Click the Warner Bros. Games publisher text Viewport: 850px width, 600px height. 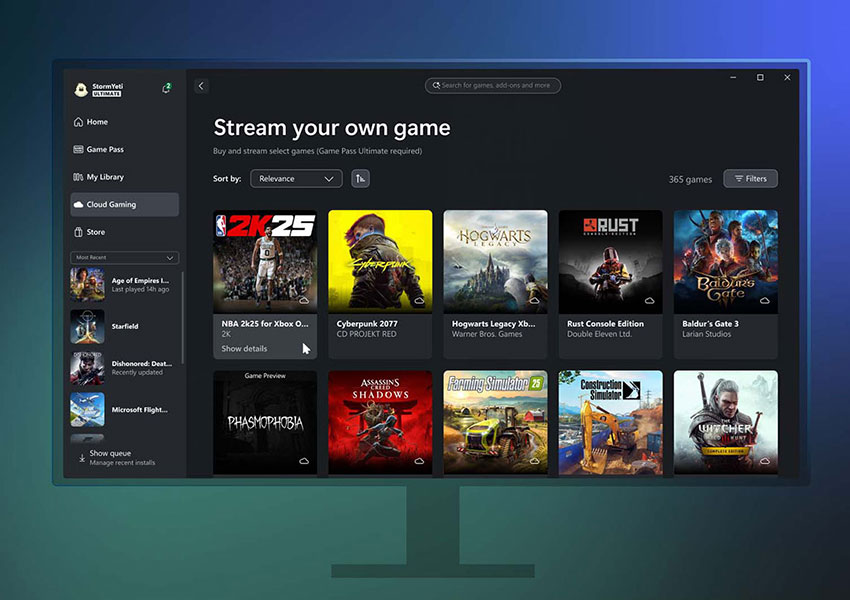pyautogui.click(x=487, y=334)
